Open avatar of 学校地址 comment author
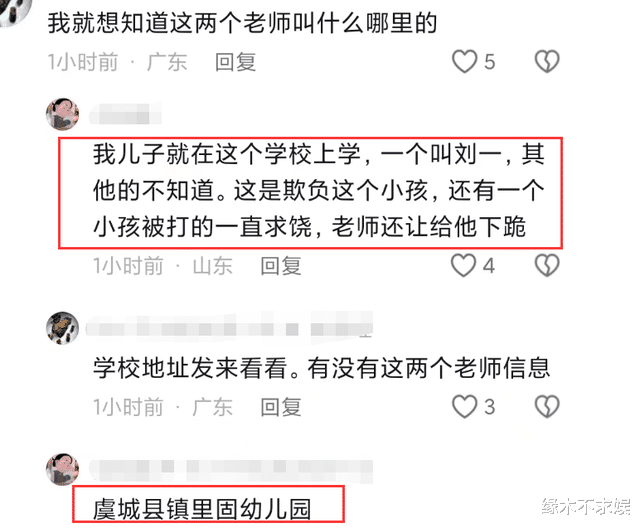Image resolution: width=640 pixels, height=528 pixels. click(62, 328)
